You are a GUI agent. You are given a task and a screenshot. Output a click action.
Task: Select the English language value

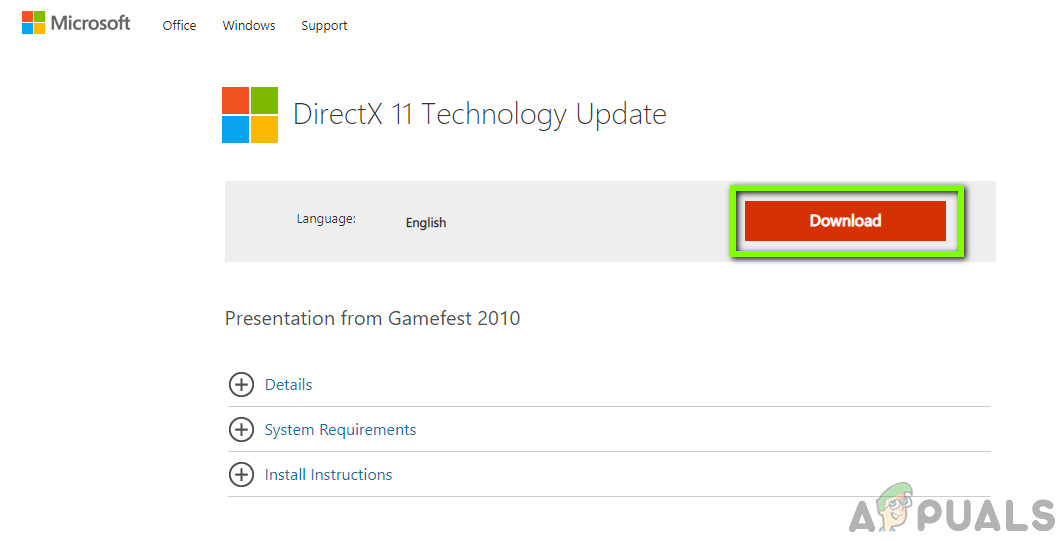426,223
